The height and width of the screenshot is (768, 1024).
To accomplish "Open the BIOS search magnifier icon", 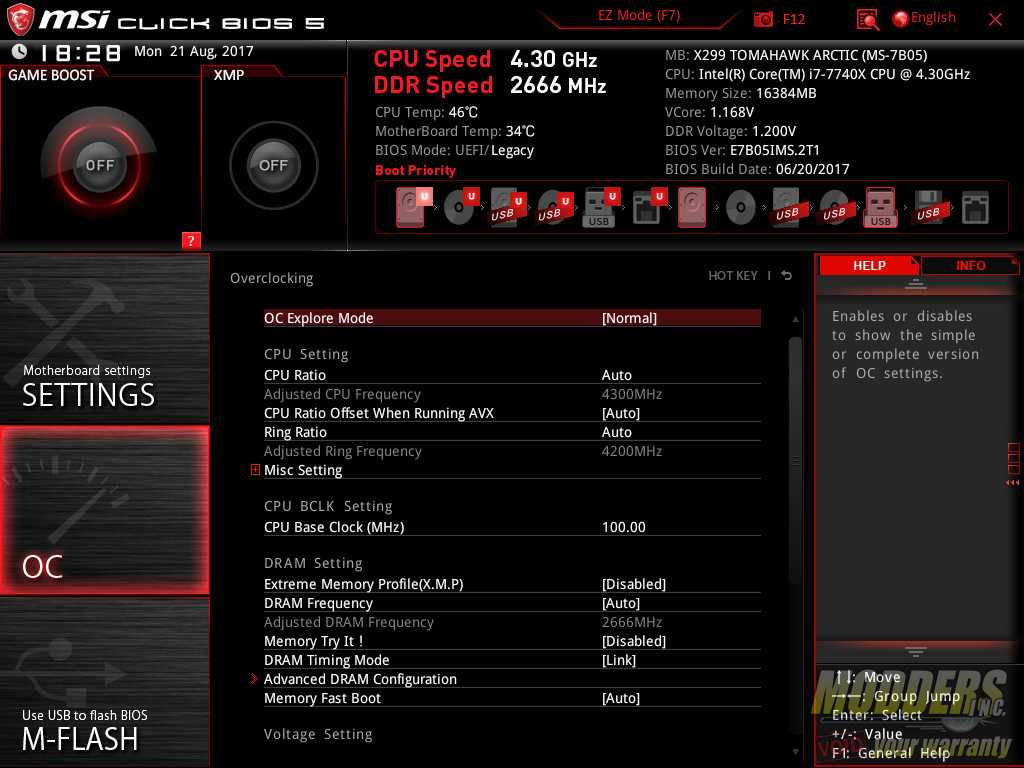I will click(867, 20).
